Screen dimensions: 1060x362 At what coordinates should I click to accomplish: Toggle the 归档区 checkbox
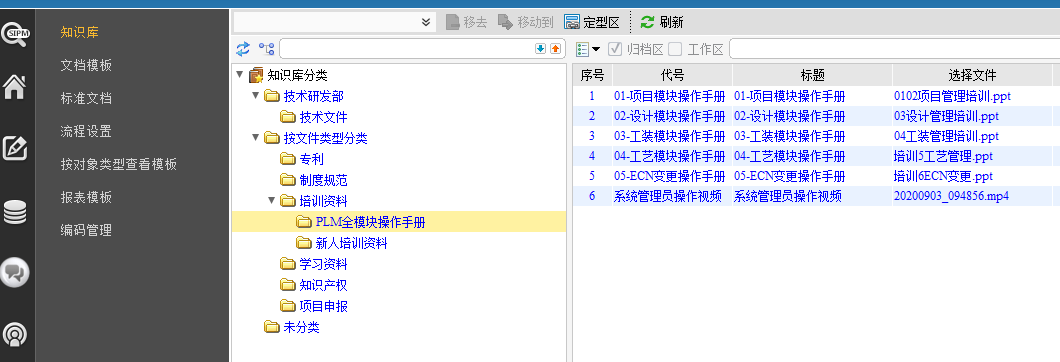click(x=615, y=49)
